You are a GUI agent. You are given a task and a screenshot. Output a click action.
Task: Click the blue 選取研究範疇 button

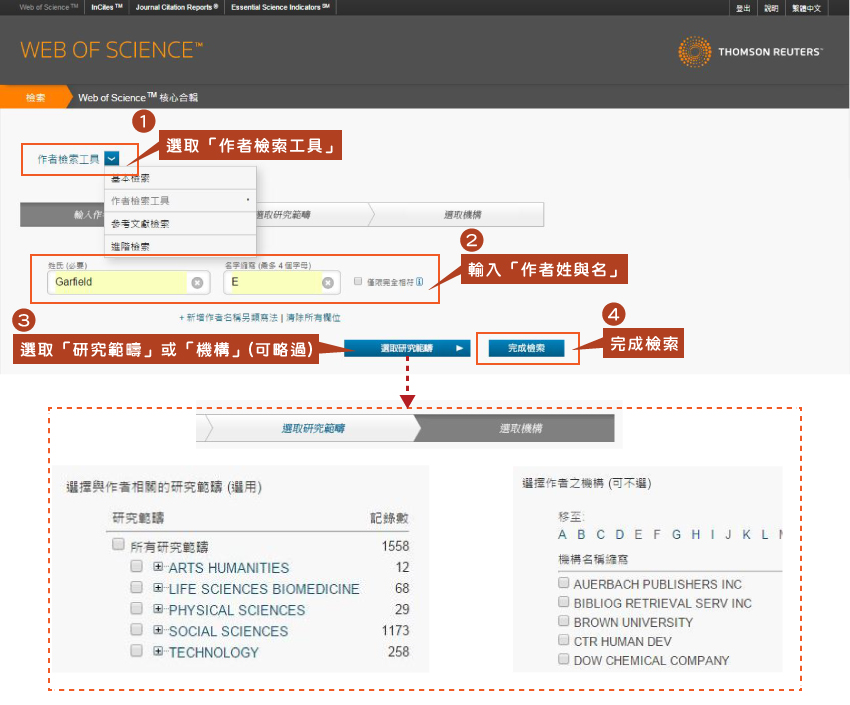pos(407,348)
